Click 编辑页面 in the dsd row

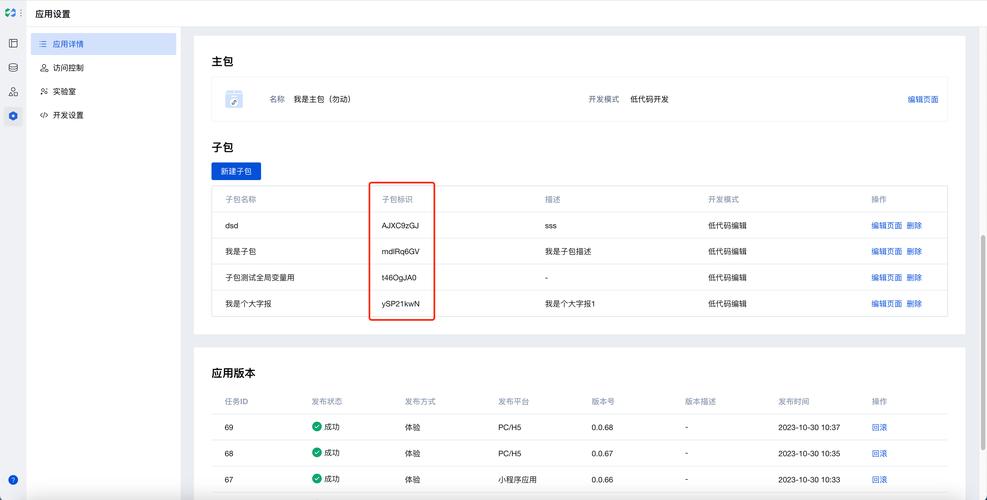[x=886, y=225]
